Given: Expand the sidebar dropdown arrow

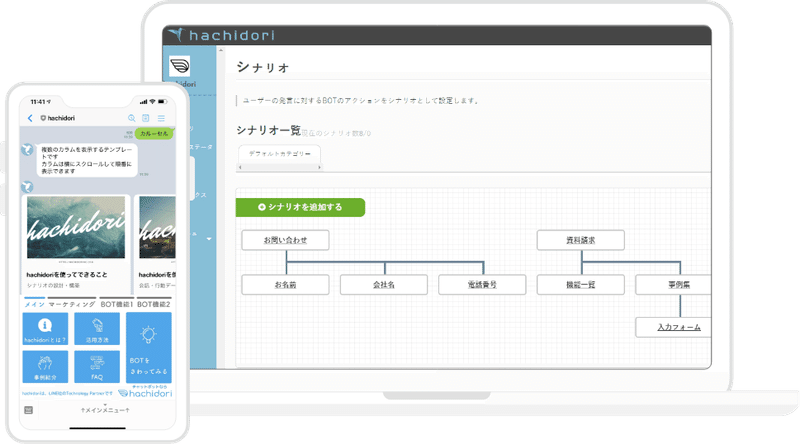Looking at the screenshot, I should [x=209, y=239].
